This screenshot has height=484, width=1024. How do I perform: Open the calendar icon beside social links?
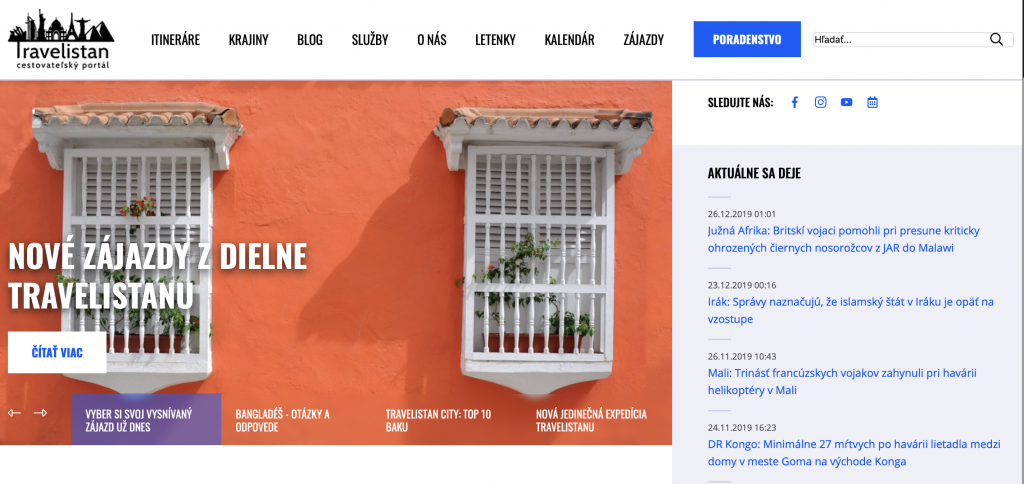(x=872, y=103)
